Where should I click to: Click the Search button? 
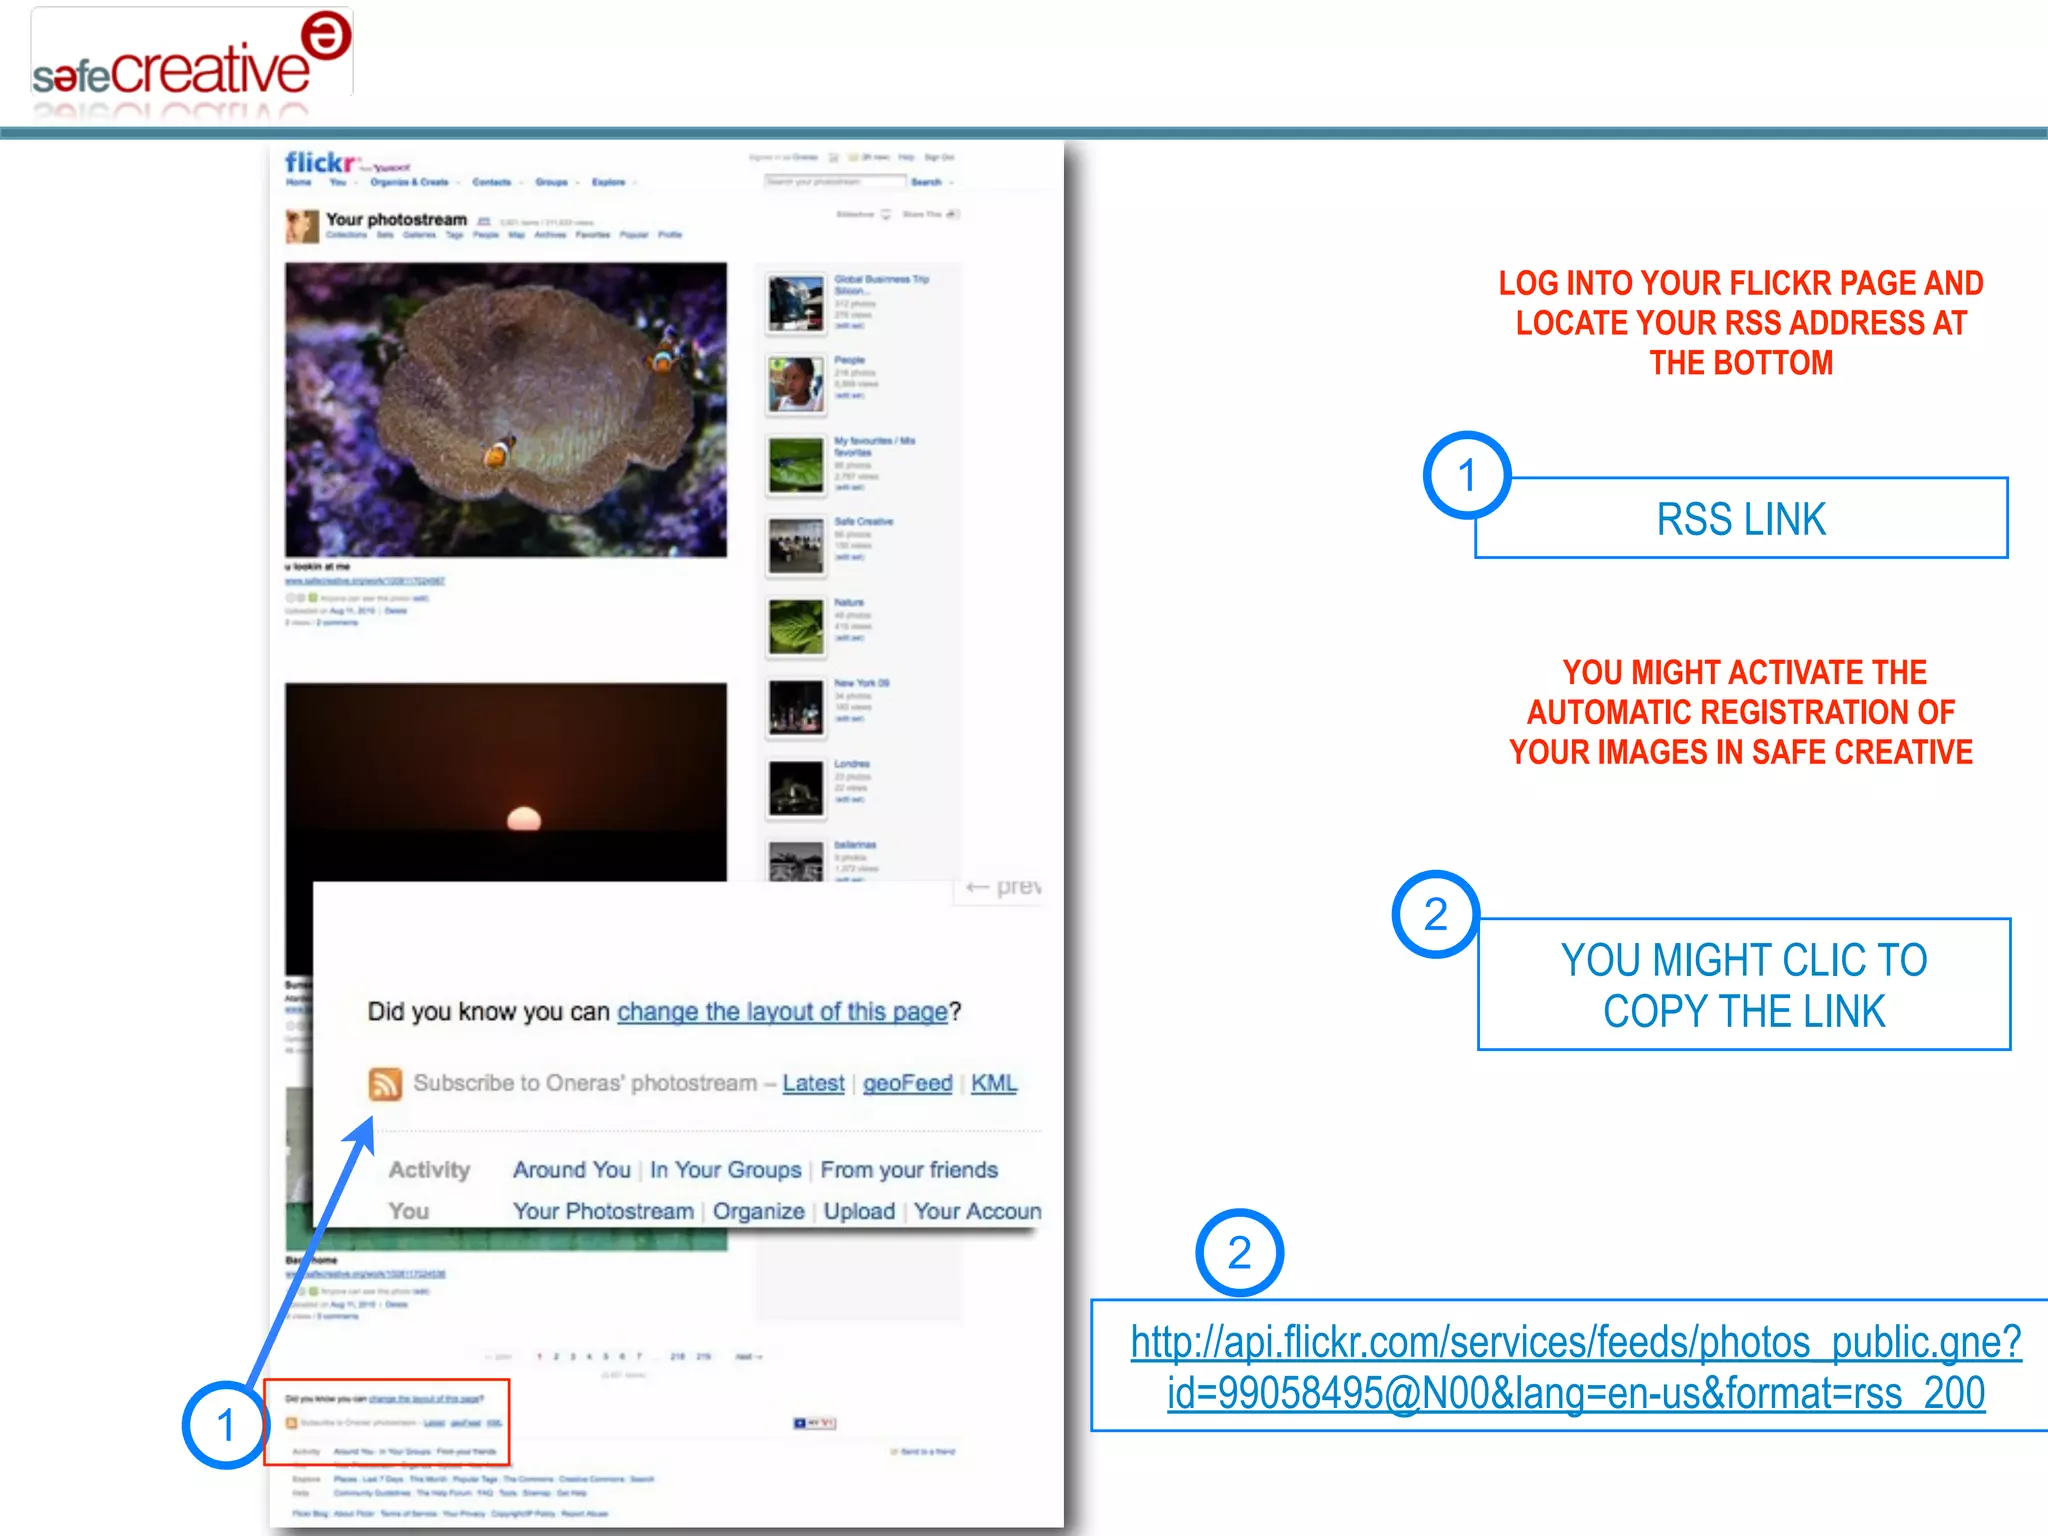point(926,182)
